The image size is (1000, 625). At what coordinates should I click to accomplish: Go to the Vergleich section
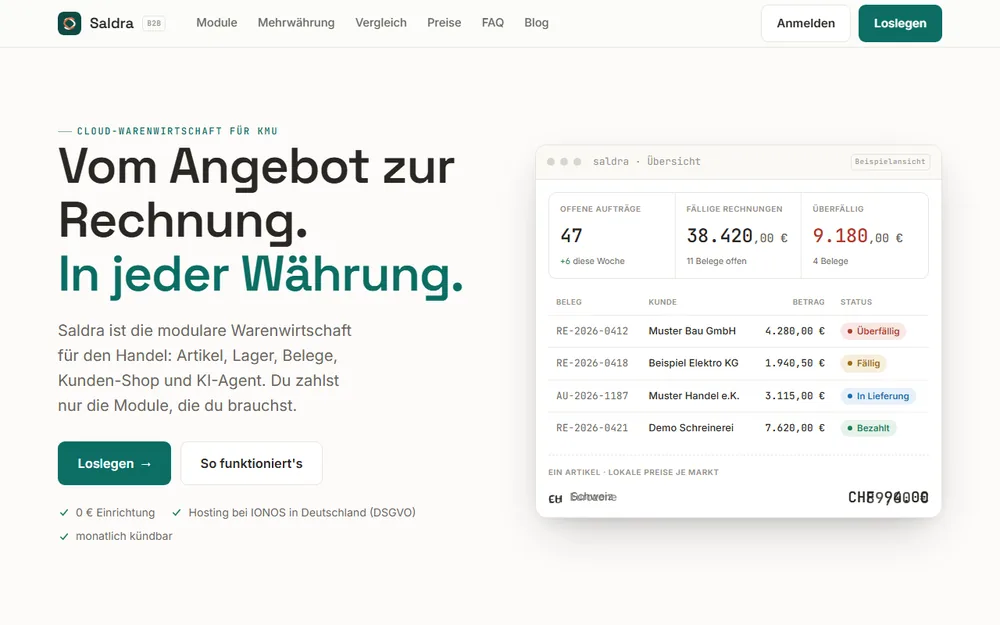381,23
